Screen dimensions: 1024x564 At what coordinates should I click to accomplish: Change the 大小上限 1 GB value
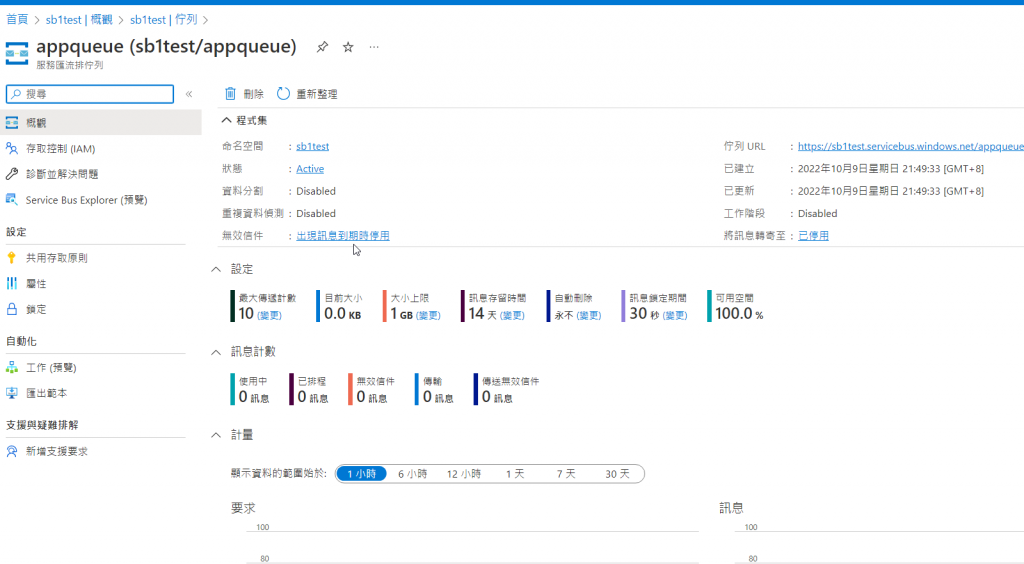tap(428, 315)
